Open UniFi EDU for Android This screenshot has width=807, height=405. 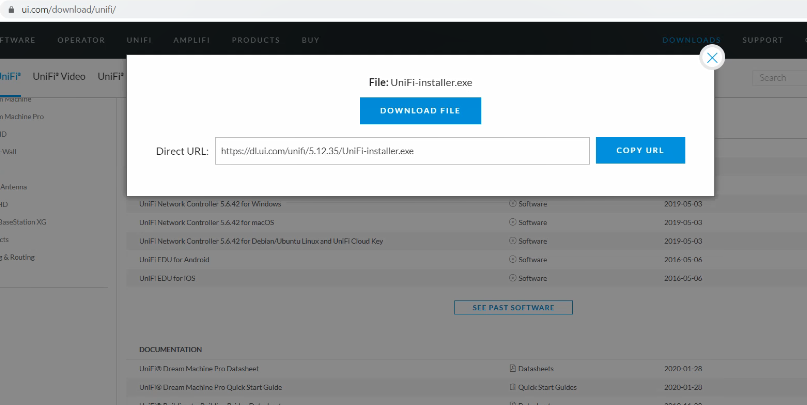174,259
